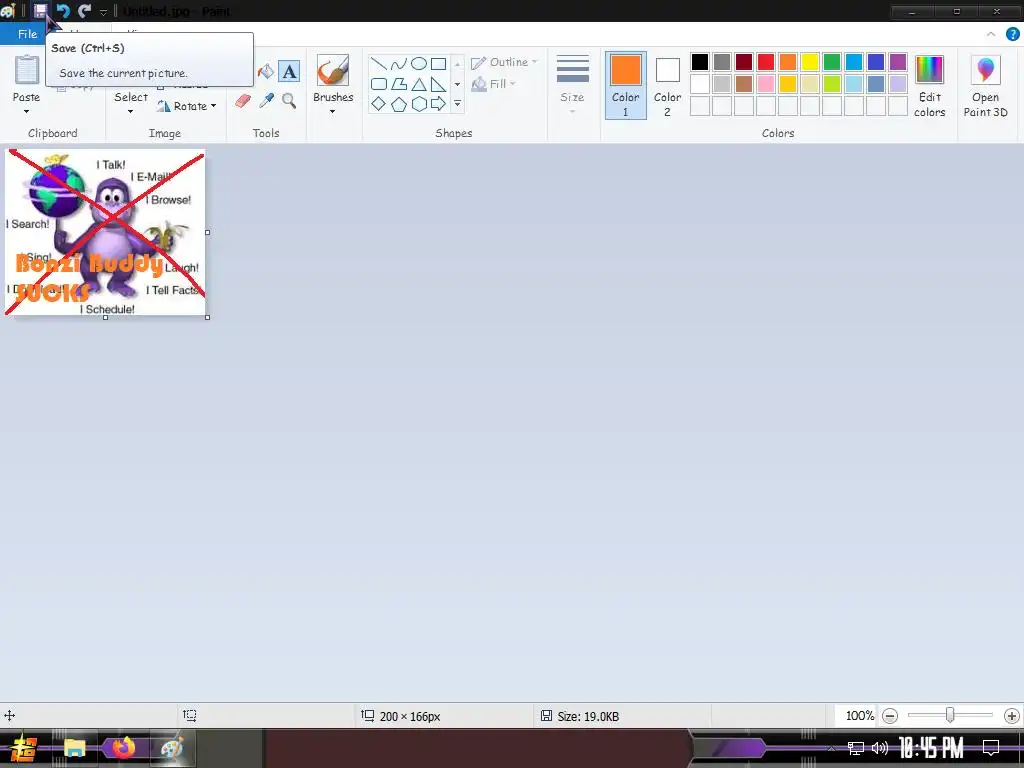Screen dimensions: 1024x768
Task: Click the Save icon in quick access toolbar
Action: point(40,10)
